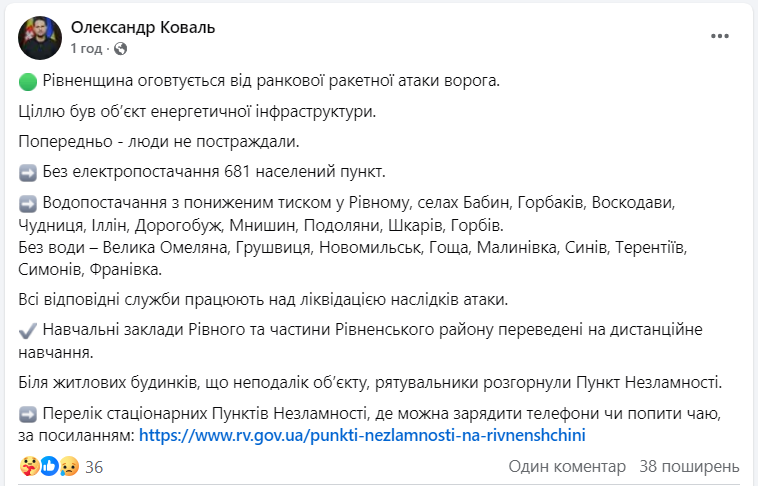
Task: Show who reacted via the 36 count
Action: coord(95,467)
